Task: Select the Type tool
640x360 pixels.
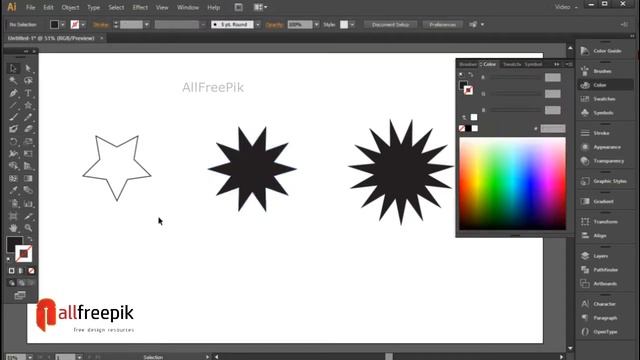Action: point(28,93)
